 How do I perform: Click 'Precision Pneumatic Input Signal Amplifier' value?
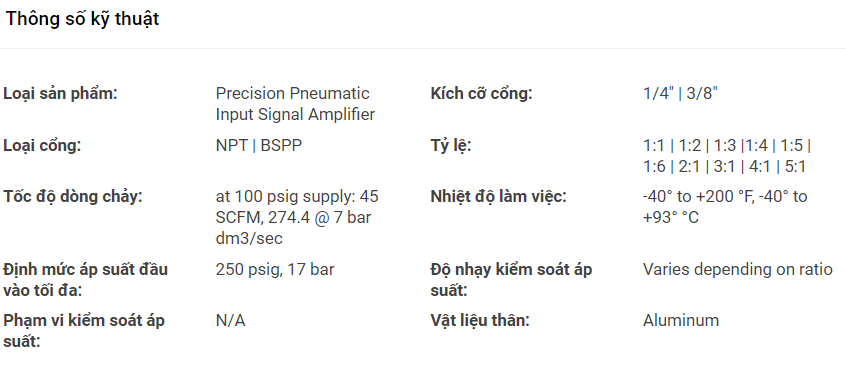295,104
